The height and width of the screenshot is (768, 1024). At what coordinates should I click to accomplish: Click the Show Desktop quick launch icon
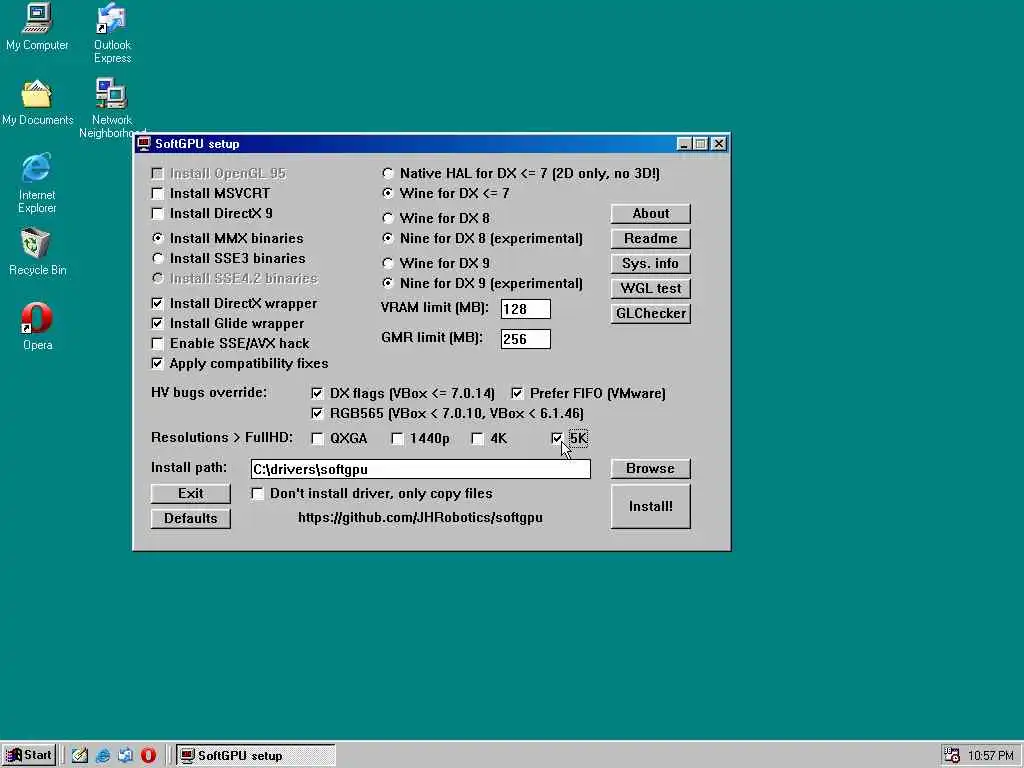coord(80,756)
